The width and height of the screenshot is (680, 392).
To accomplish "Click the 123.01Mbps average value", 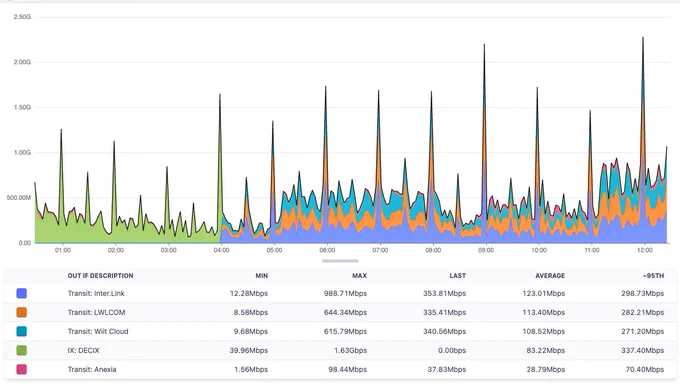I will 543,294.
